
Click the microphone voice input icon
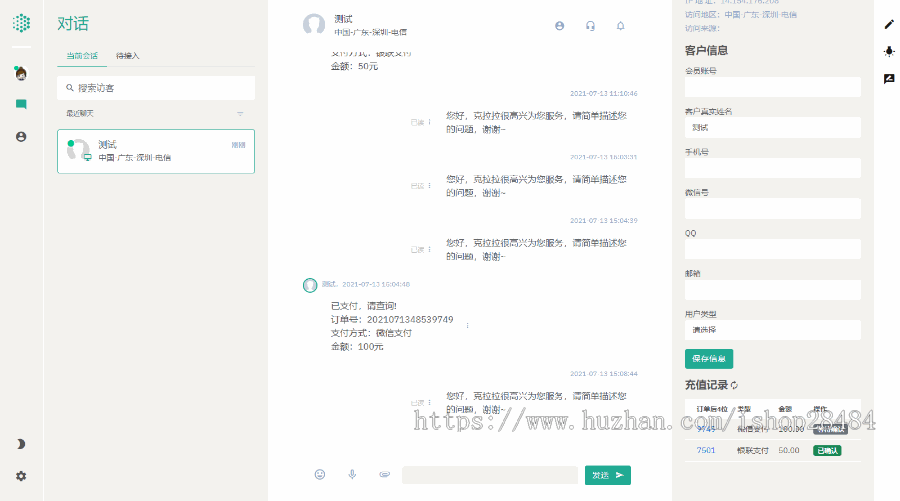(352, 474)
